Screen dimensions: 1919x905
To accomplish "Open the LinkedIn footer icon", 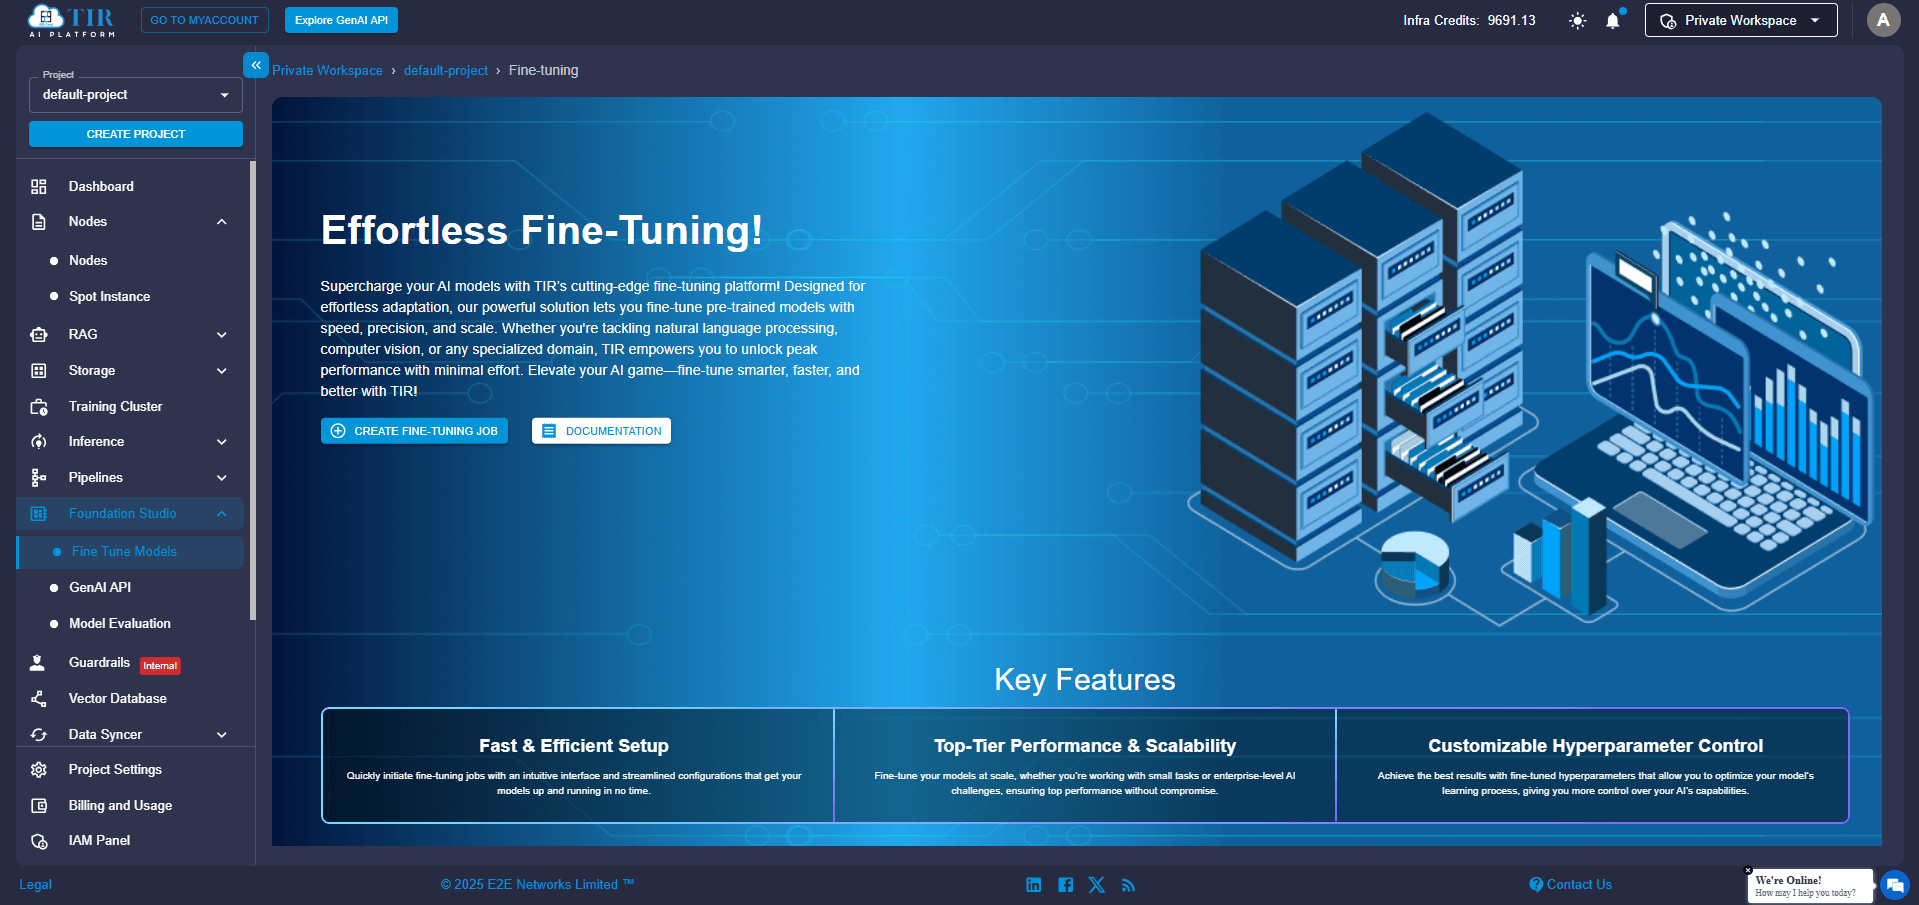I will point(1033,885).
